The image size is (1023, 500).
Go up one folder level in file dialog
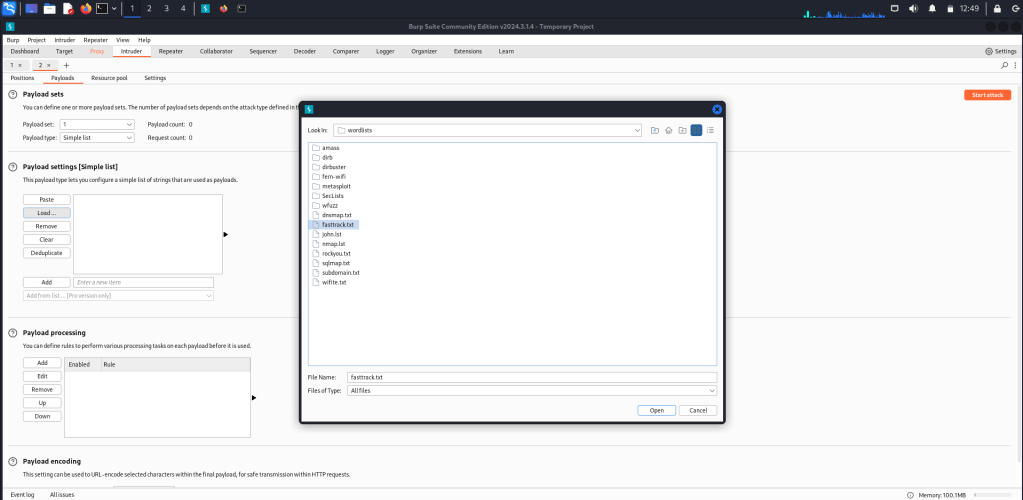(x=655, y=130)
